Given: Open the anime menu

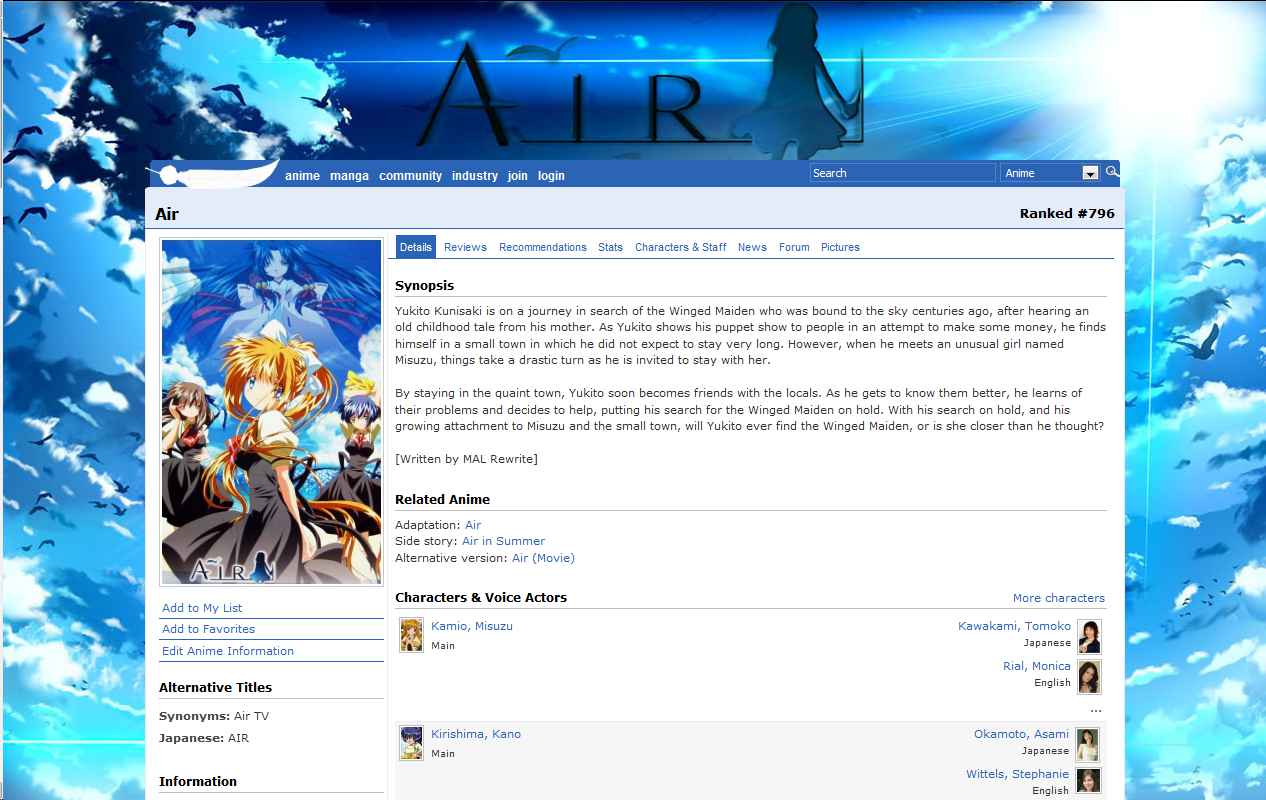Looking at the screenshot, I should [x=302, y=176].
